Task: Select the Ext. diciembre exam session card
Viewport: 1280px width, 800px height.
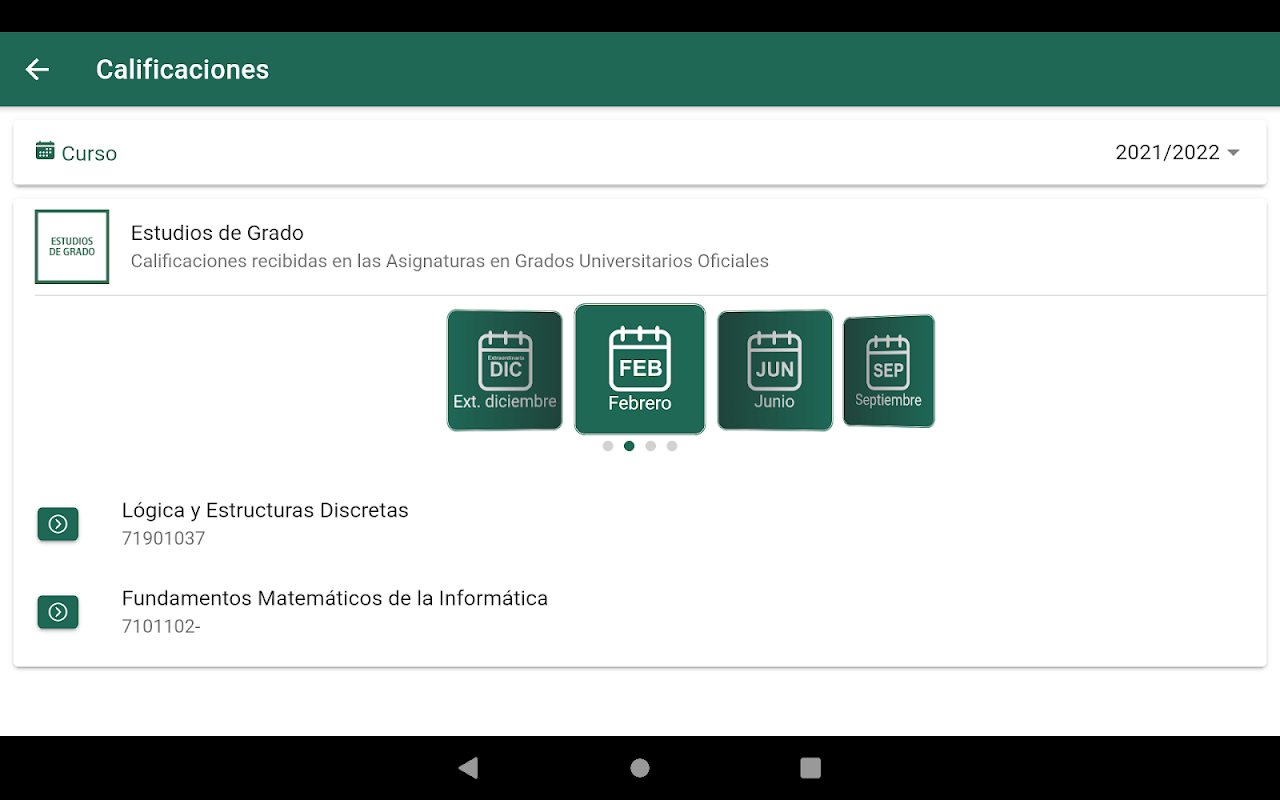Action: pyautogui.click(x=505, y=370)
